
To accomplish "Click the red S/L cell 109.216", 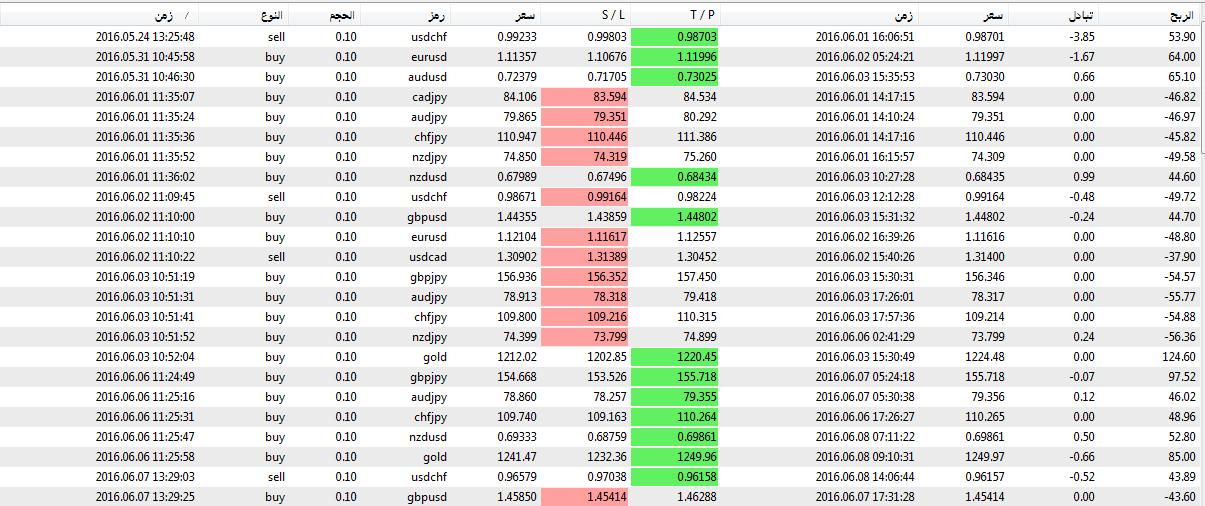I will pyautogui.click(x=584, y=317).
